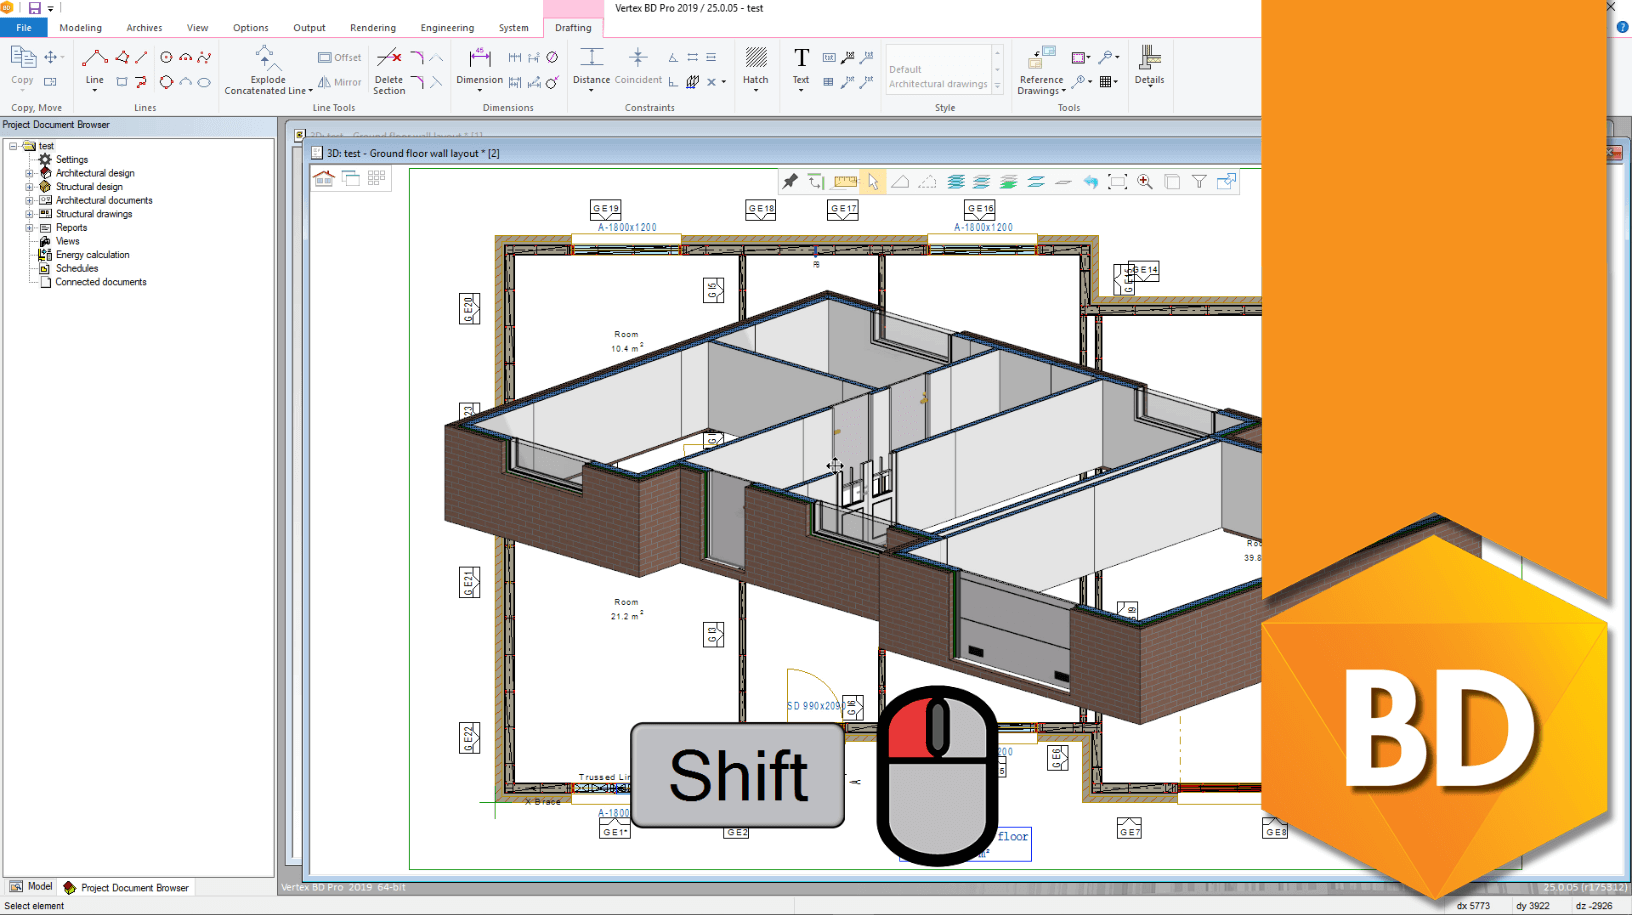
Task: Click the pushpin icon in view toolbar
Action: pyautogui.click(x=790, y=181)
